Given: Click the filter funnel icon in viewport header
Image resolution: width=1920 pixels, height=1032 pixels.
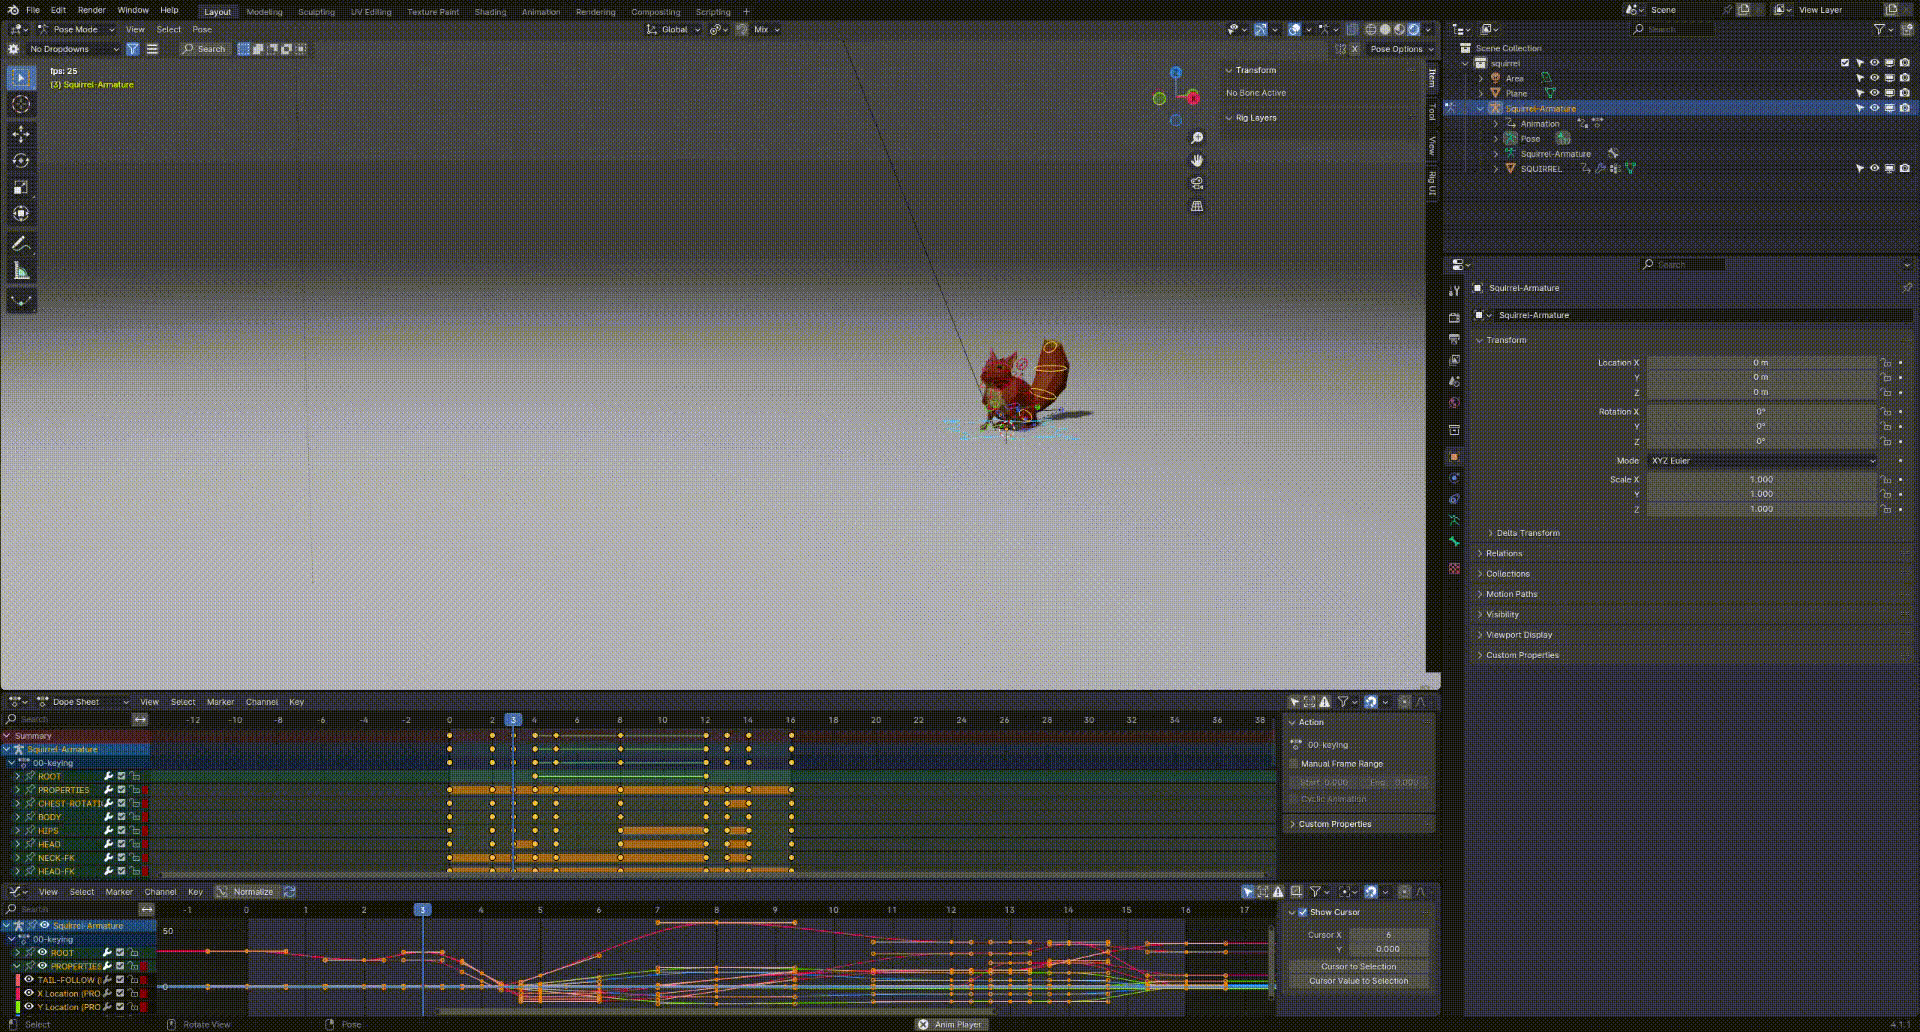Looking at the screenshot, I should tap(132, 48).
